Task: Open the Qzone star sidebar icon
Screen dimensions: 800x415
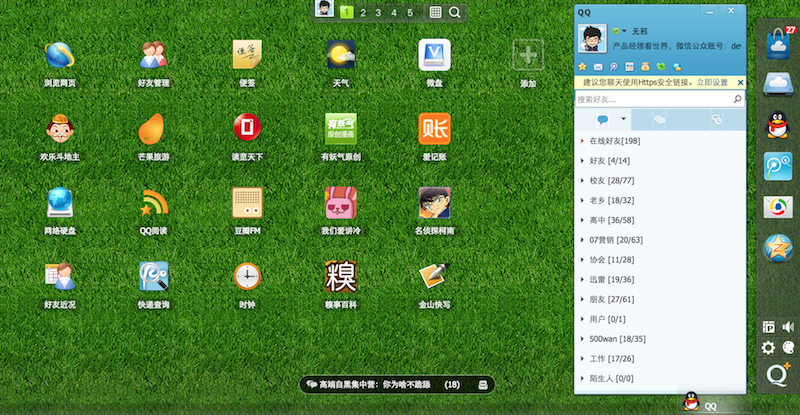Action: click(x=778, y=248)
